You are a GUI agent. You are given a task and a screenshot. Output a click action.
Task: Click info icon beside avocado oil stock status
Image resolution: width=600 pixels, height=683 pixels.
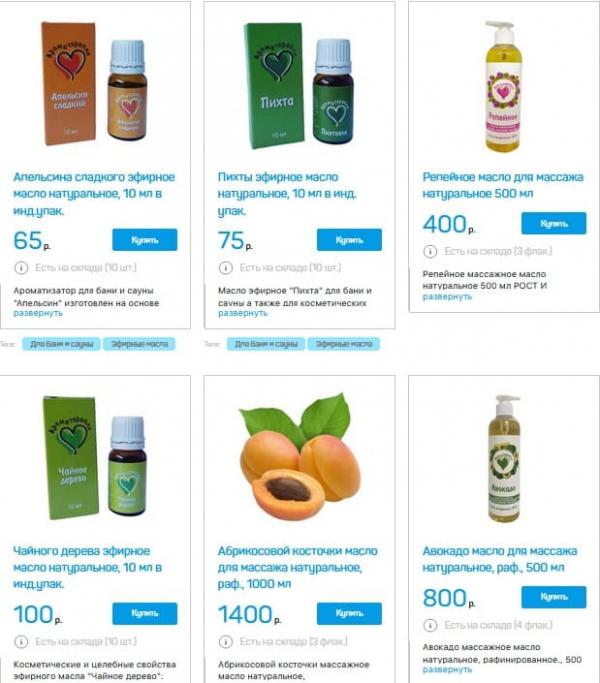430,625
